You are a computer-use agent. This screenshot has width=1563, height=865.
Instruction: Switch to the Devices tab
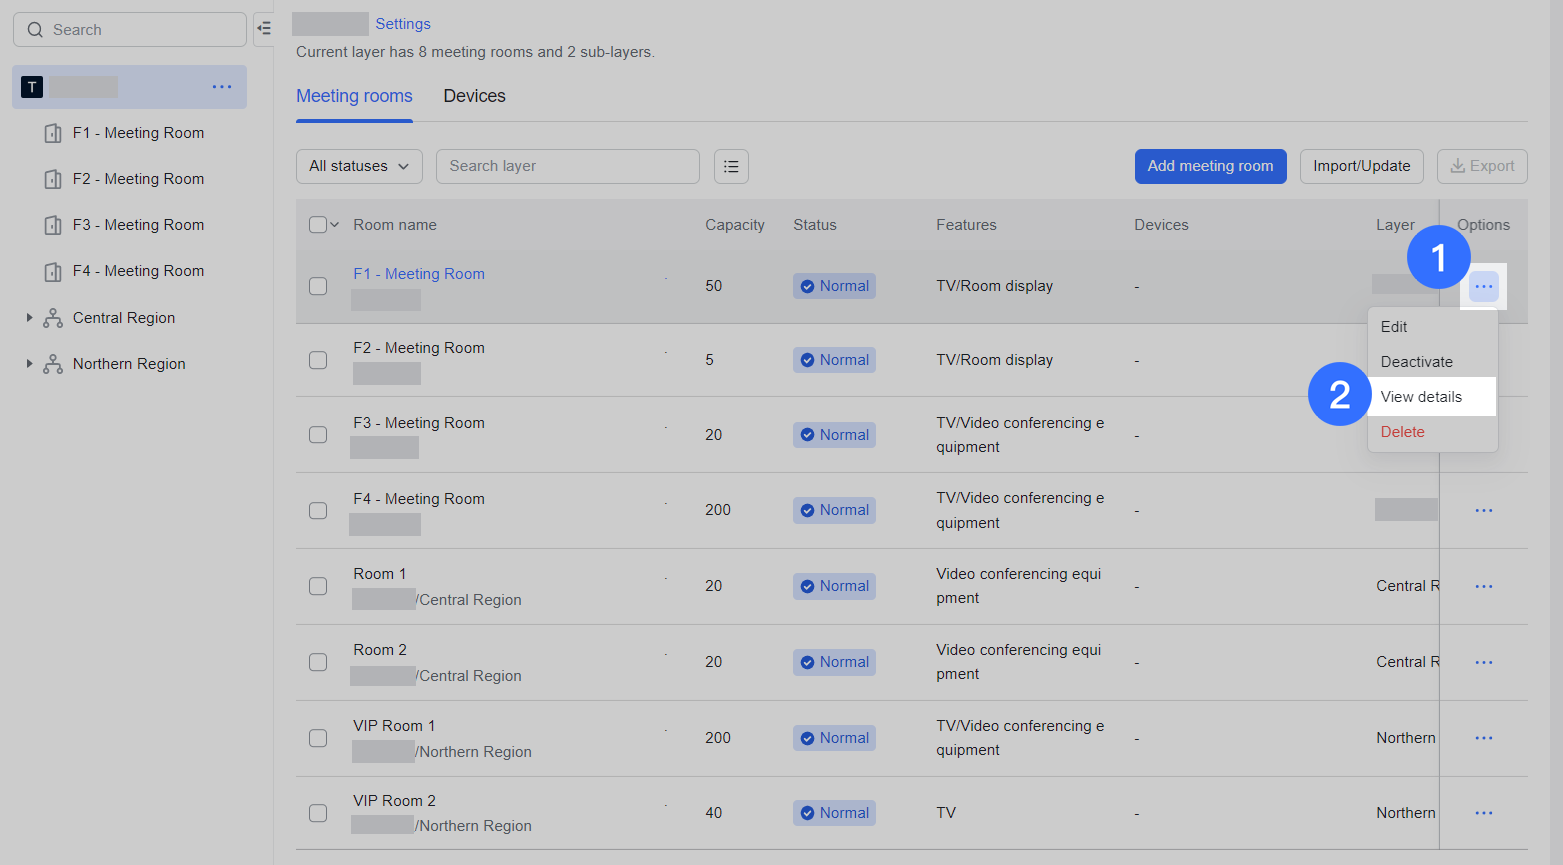point(474,96)
